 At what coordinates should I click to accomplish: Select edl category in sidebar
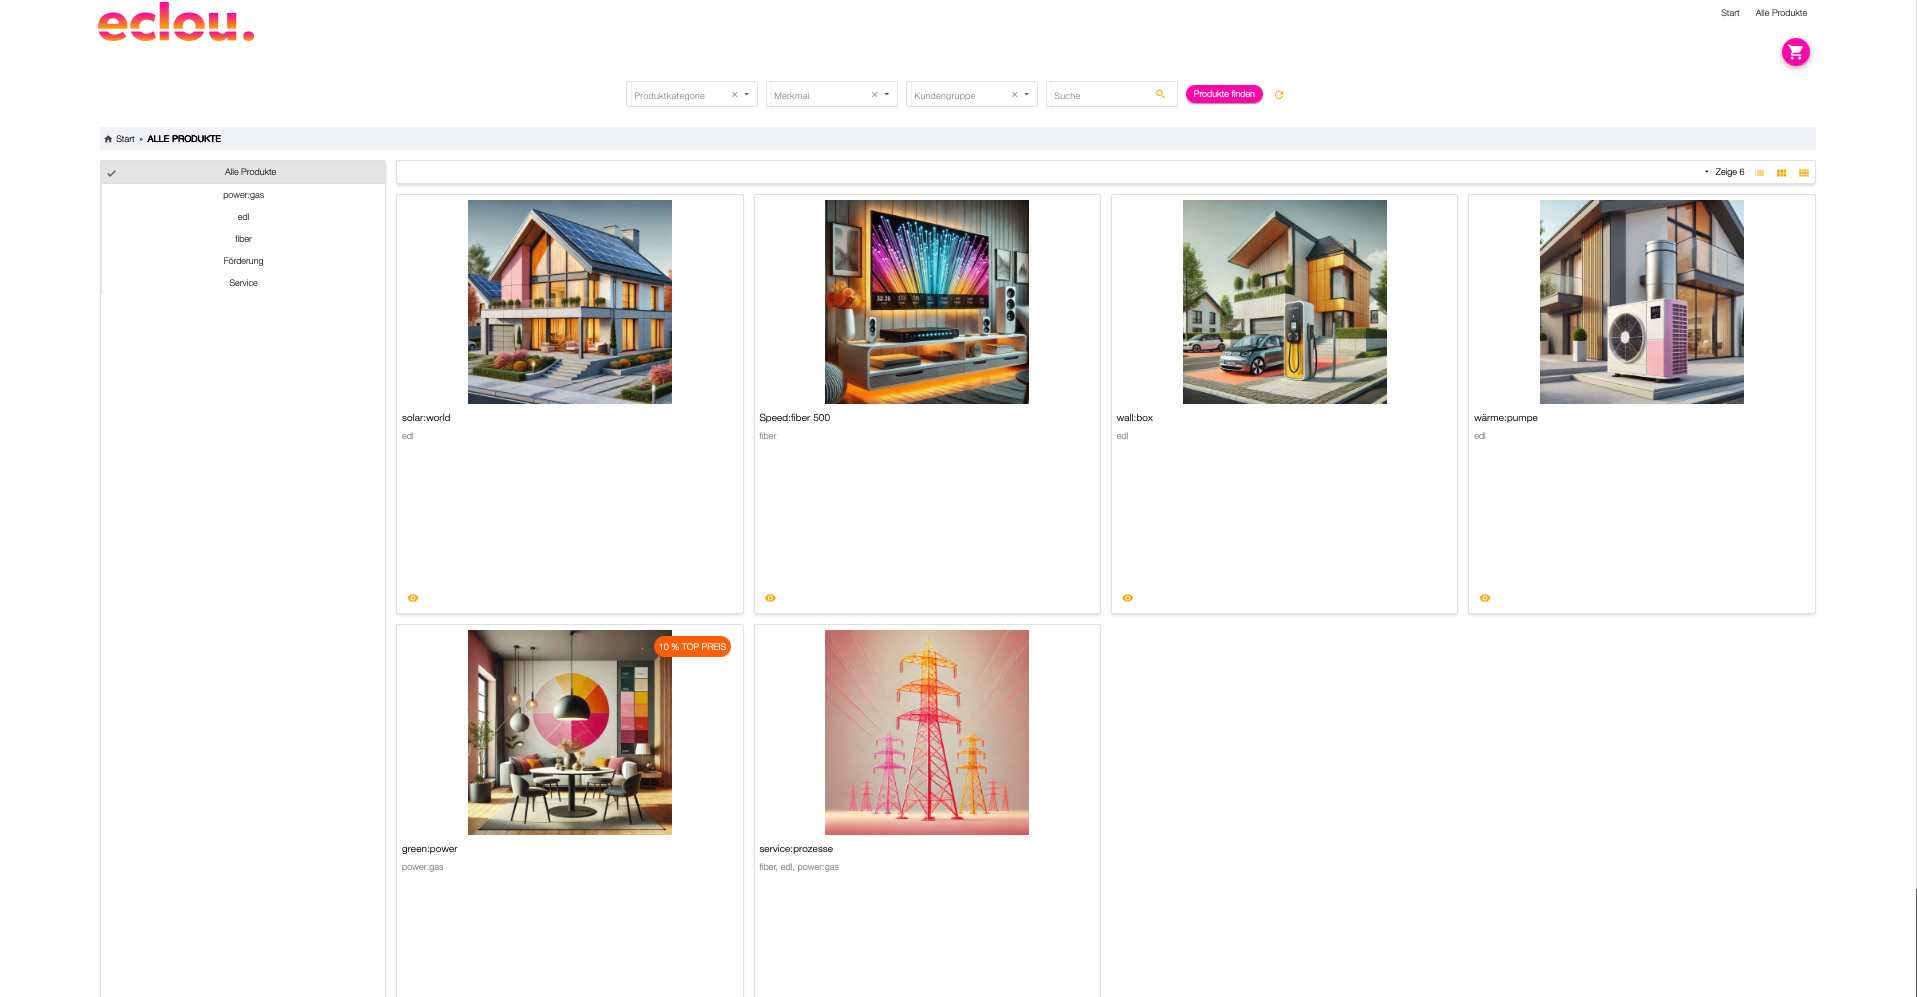243,217
